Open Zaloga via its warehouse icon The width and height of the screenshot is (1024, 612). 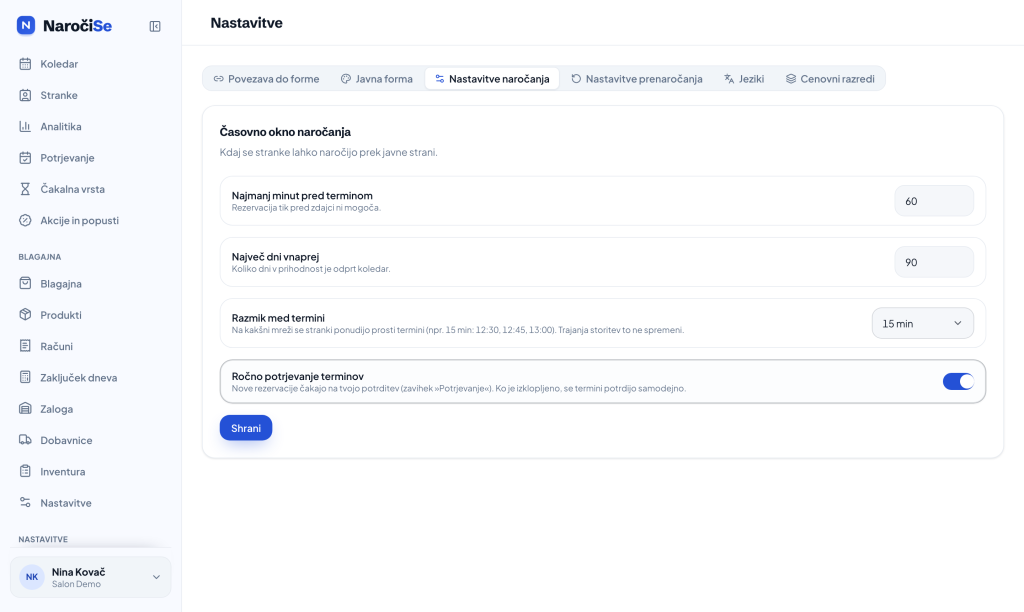click(x=25, y=408)
